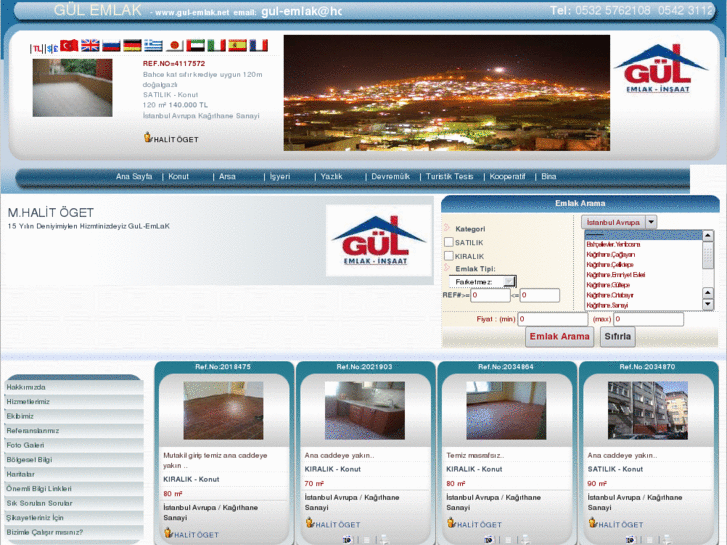Click the Emlak Arama search button
Screen dimensions: 727x545
pos(560,337)
